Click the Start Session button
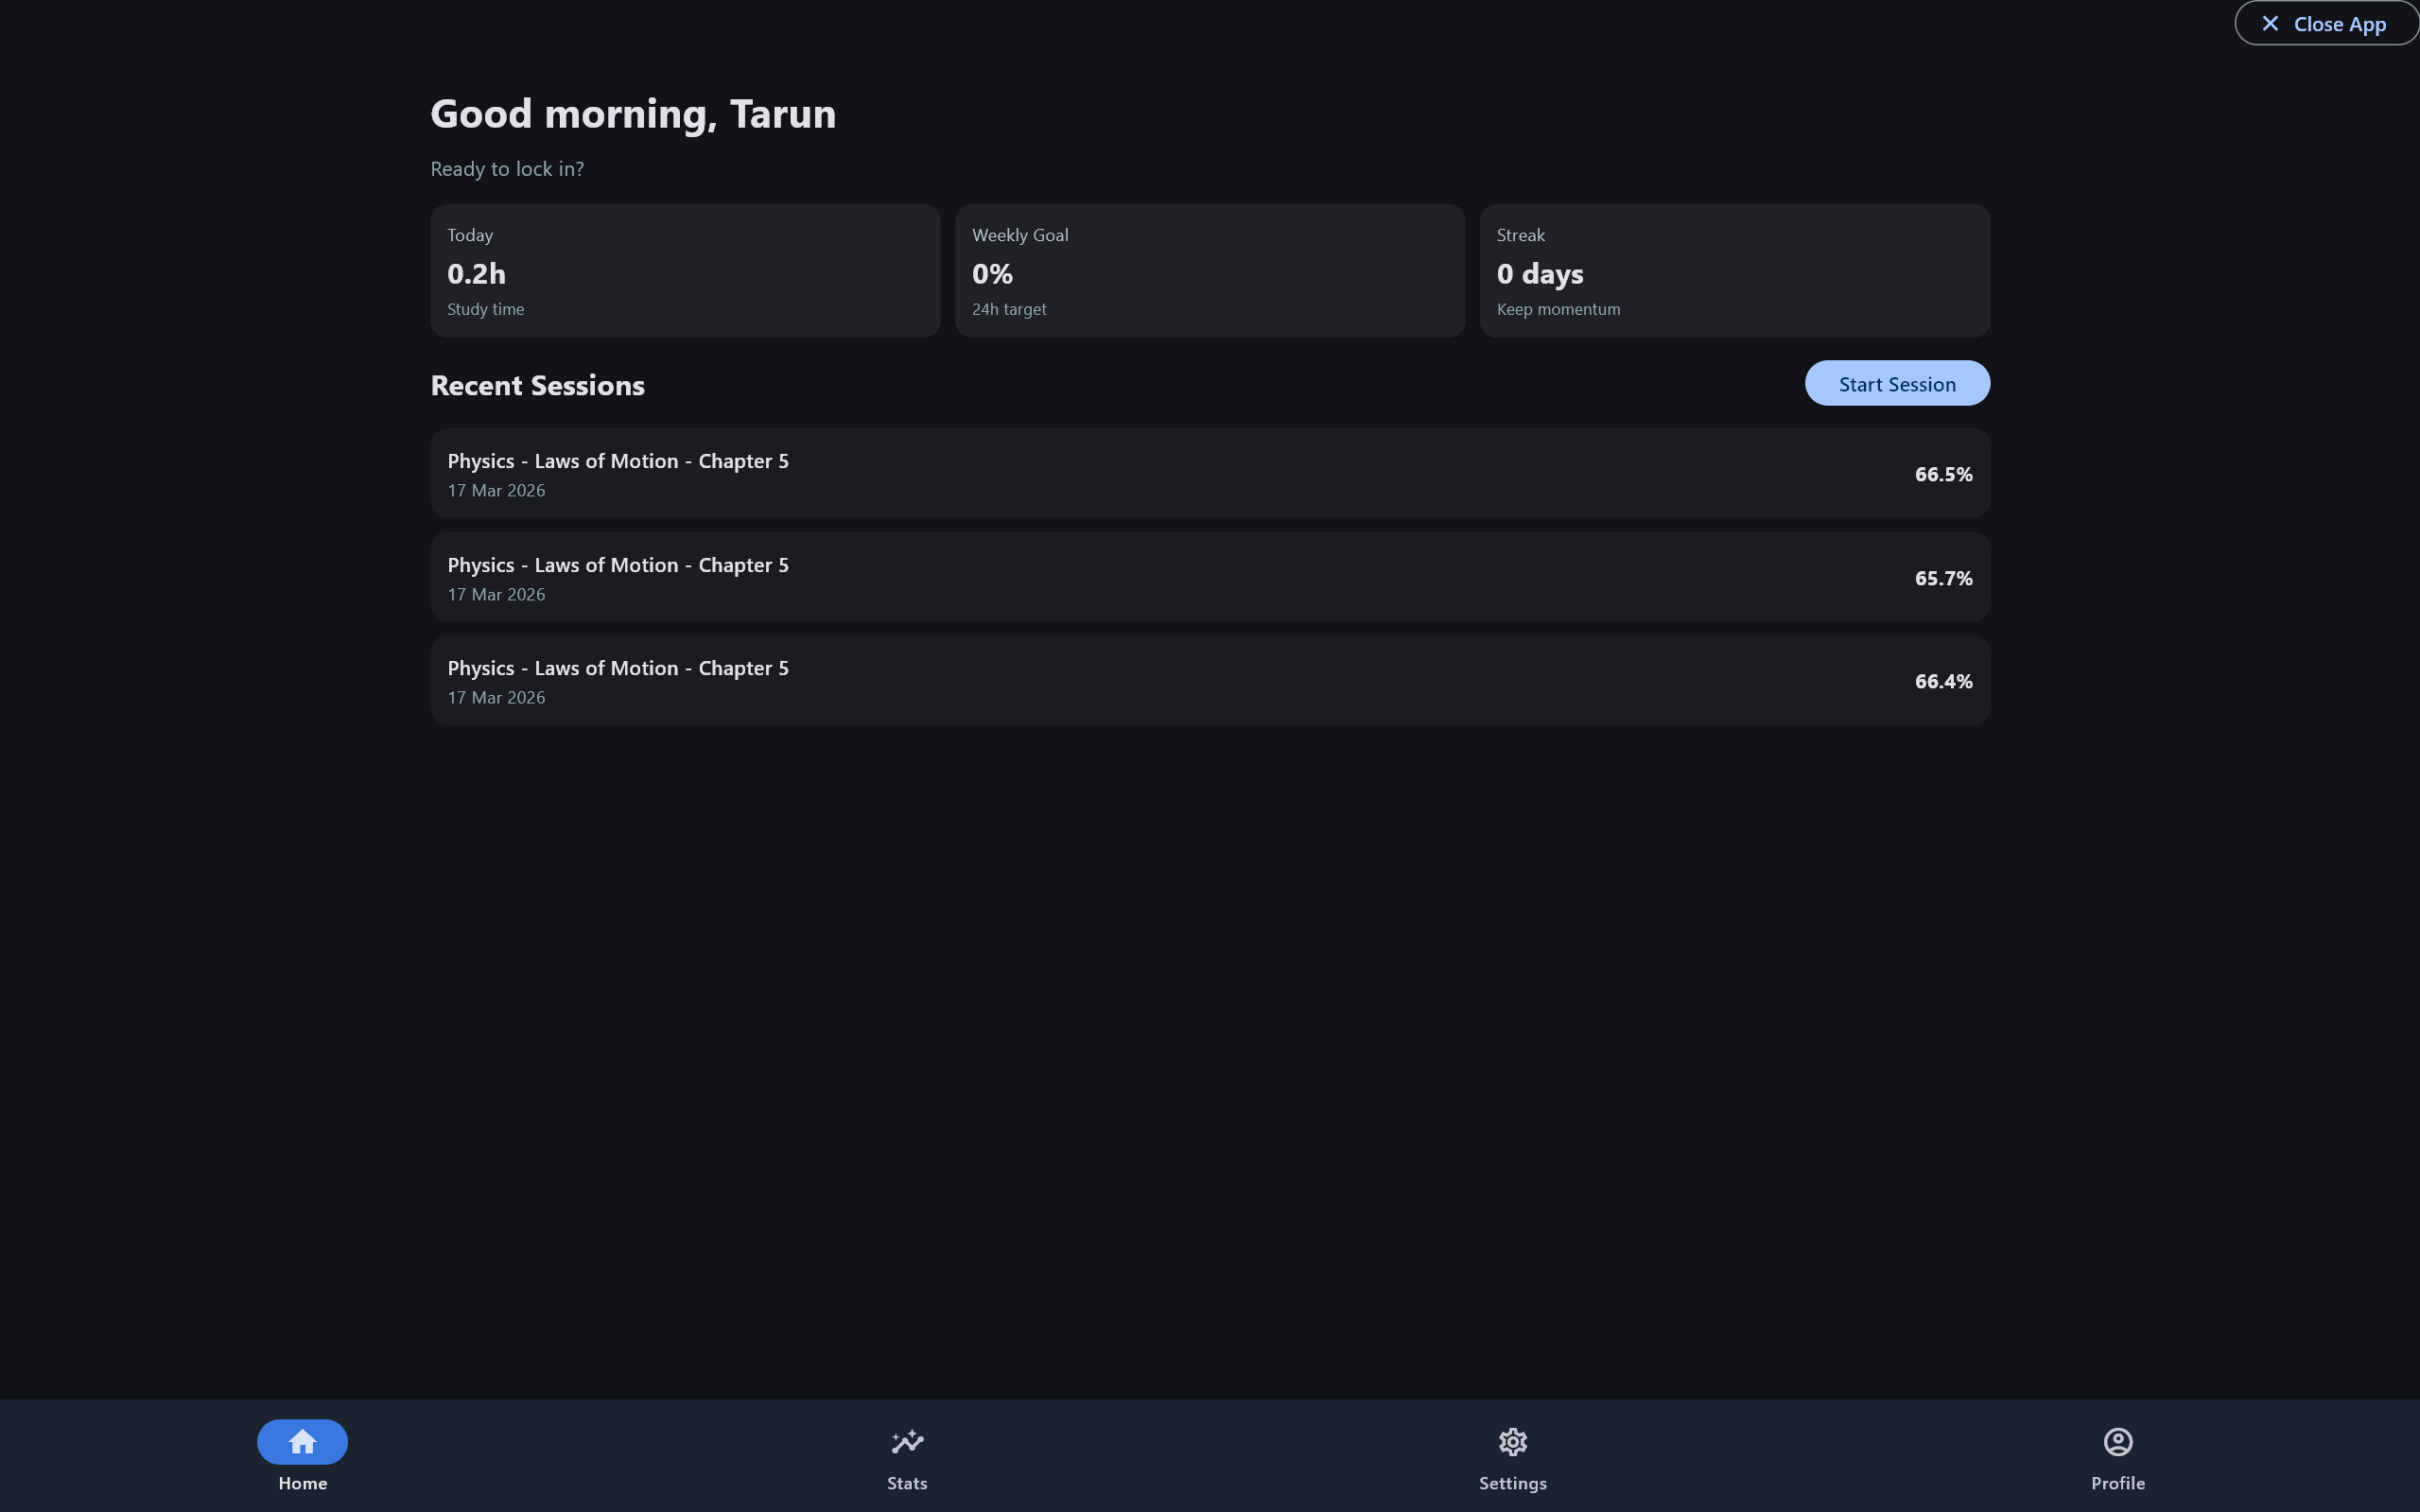This screenshot has width=2420, height=1512. tap(1896, 383)
